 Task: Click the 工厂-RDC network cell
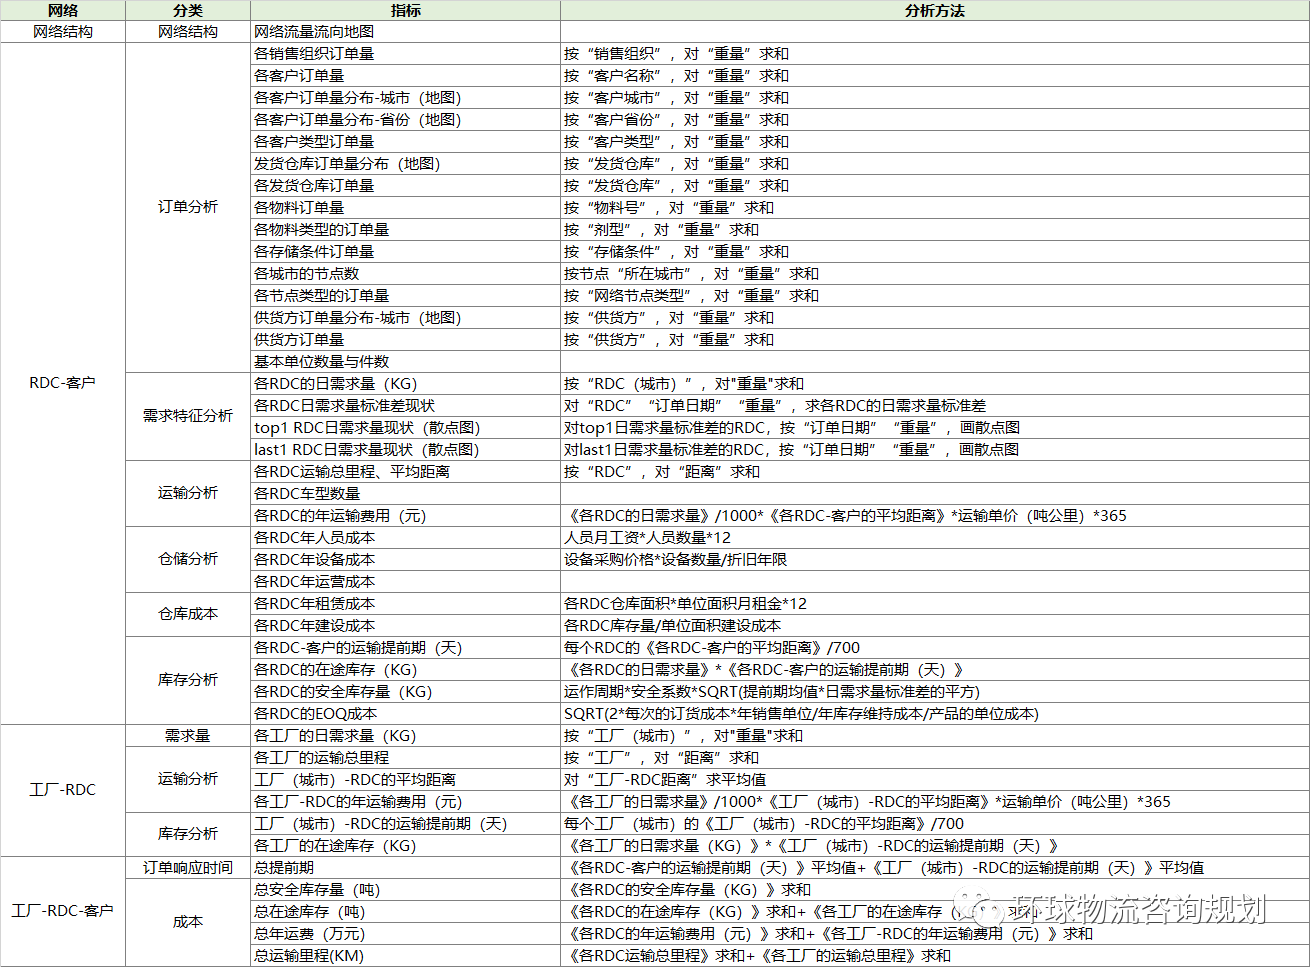click(x=63, y=790)
